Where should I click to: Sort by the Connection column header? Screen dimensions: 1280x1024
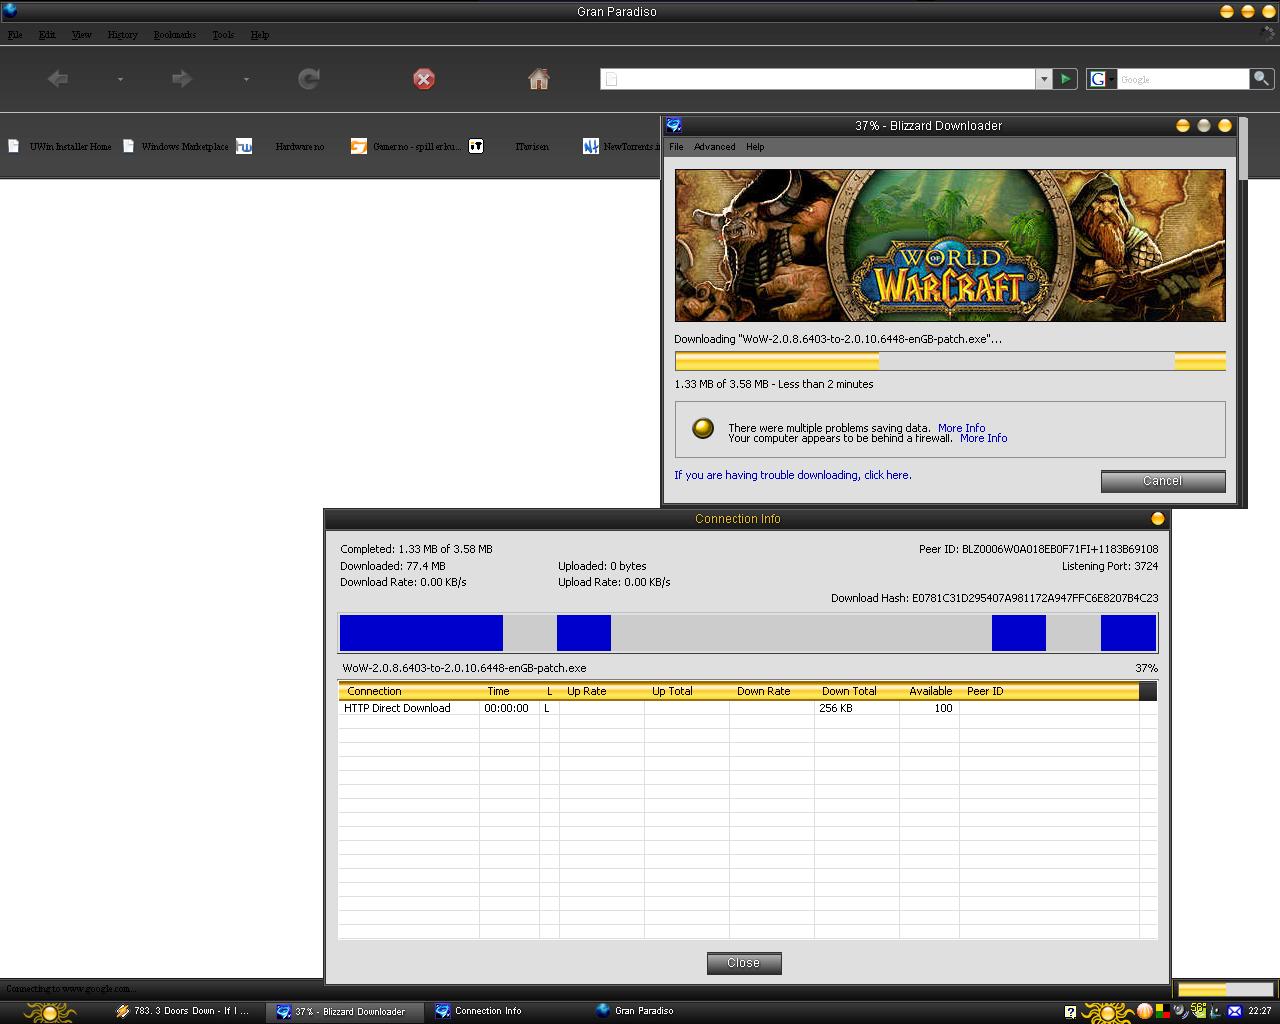coord(408,691)
